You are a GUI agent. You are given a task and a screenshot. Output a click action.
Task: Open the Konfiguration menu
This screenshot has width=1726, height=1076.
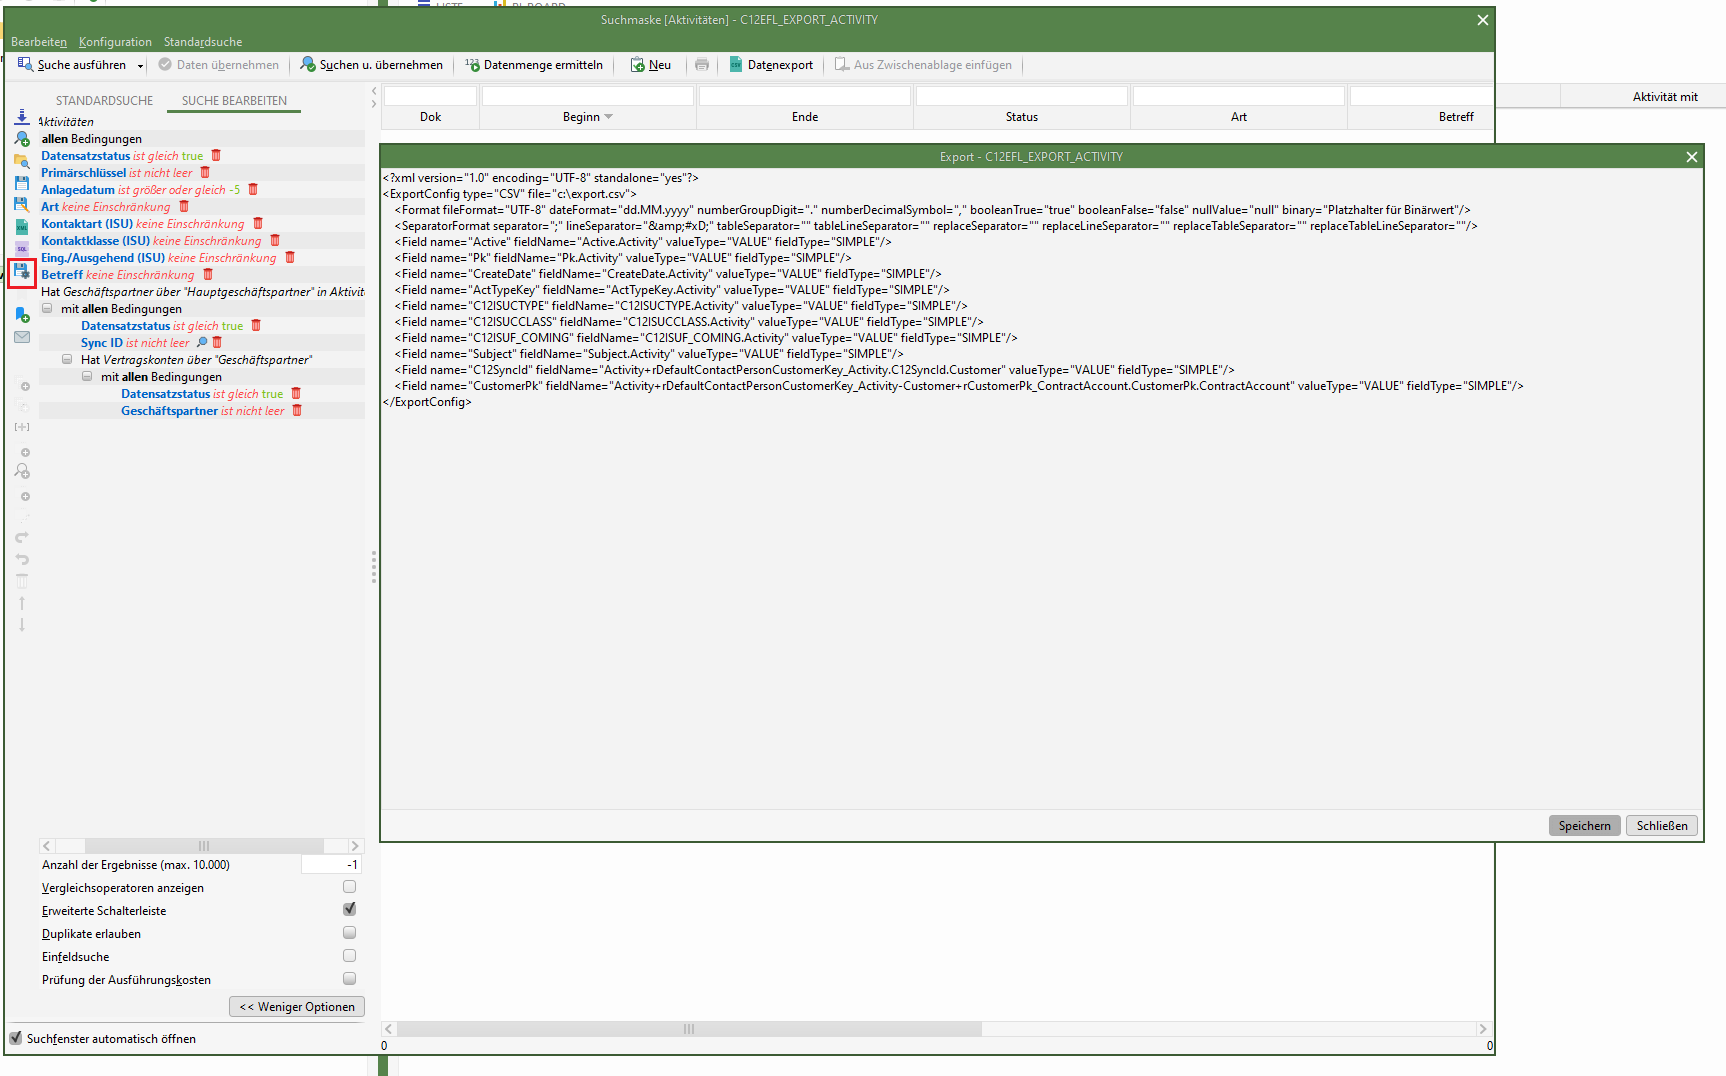[x=115, y=42]
